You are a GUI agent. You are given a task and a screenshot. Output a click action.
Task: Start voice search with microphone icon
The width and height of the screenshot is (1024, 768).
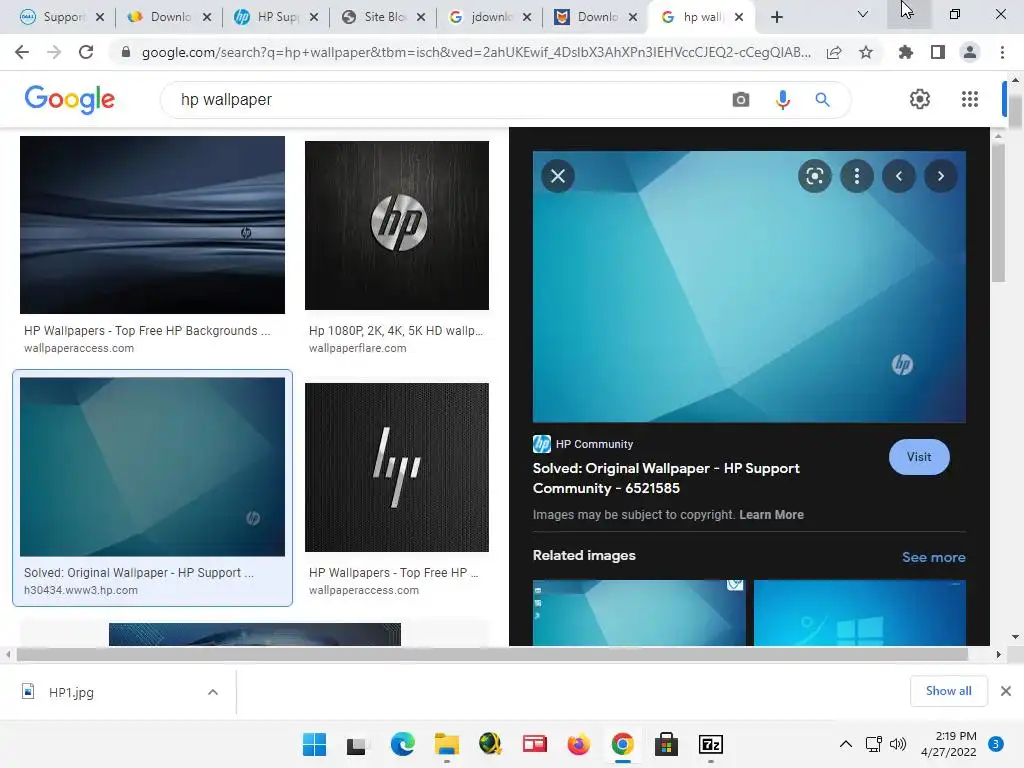click(782, 100)
